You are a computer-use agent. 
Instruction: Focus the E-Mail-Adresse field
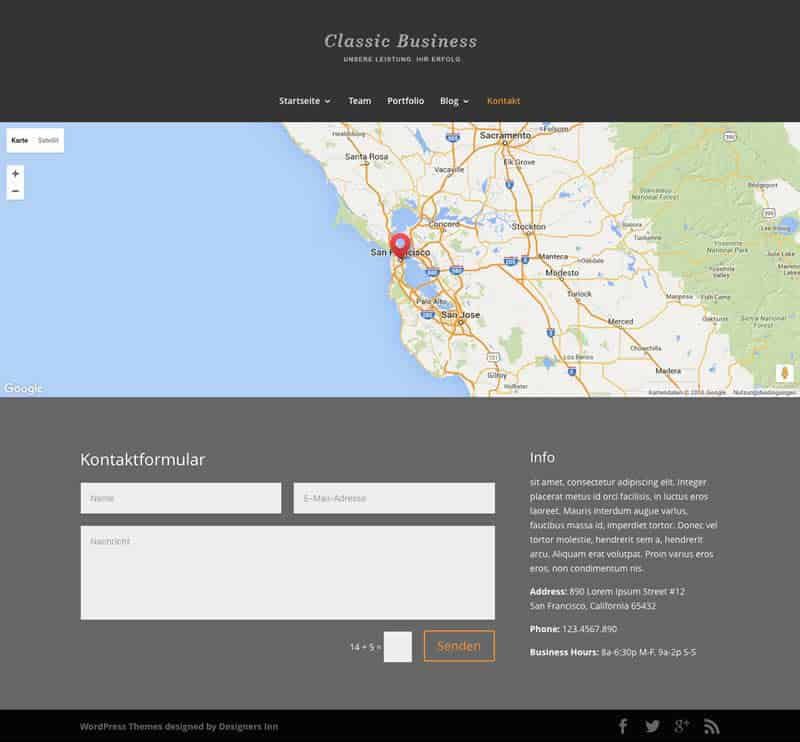[x=394, y=498]
